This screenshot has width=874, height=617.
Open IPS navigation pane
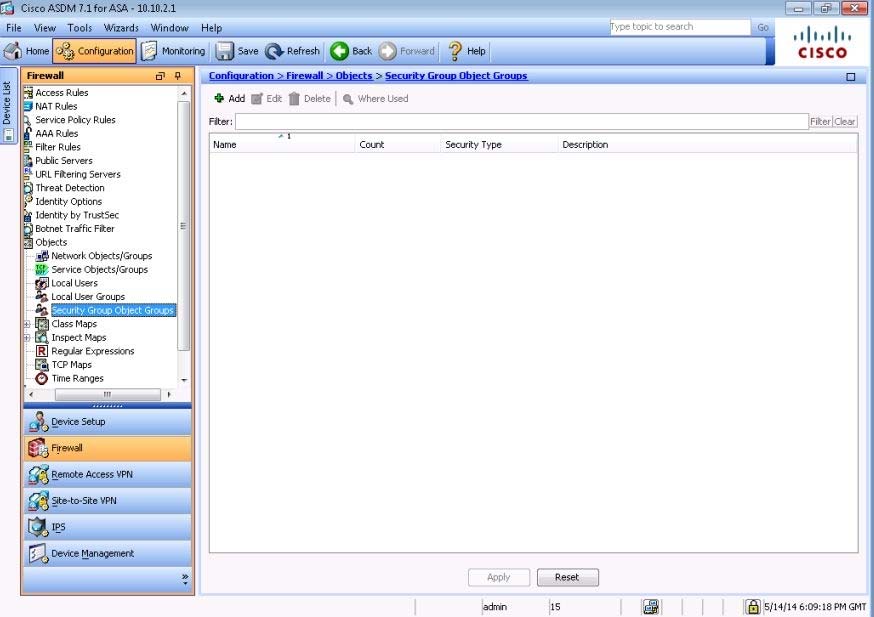coord(108,527)
